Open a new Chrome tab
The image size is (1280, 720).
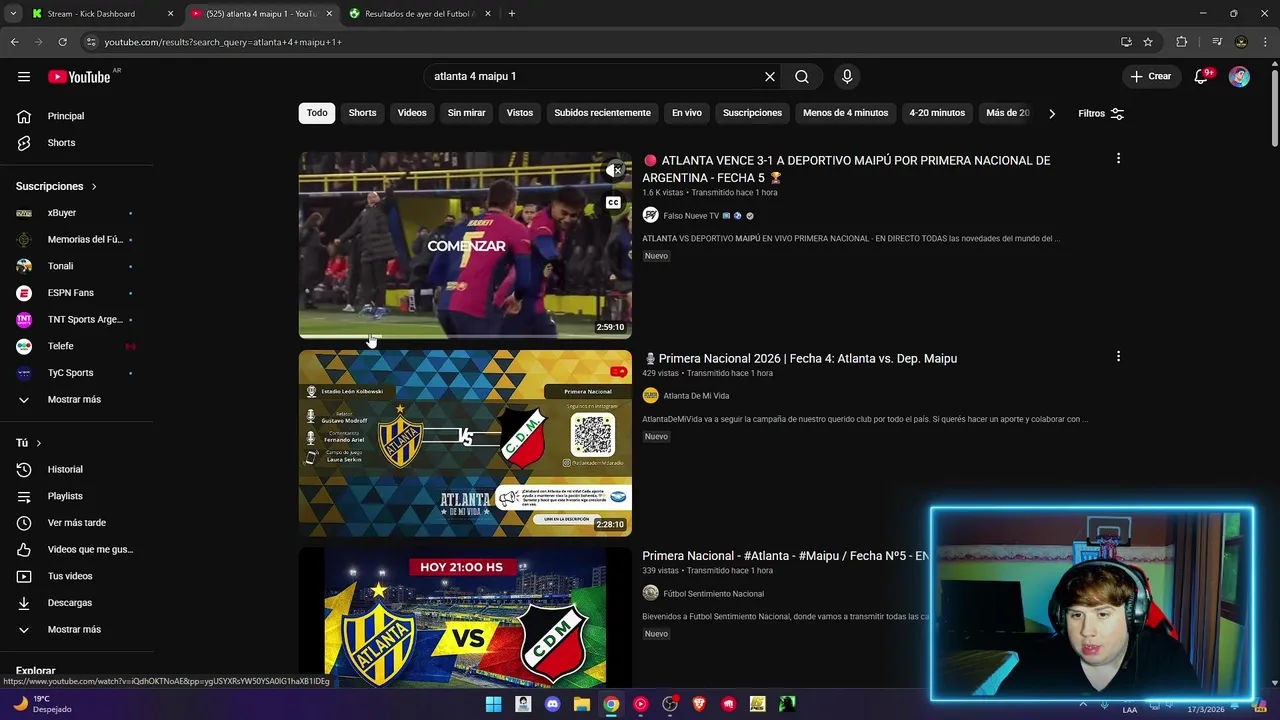click(x=512, y=14)
